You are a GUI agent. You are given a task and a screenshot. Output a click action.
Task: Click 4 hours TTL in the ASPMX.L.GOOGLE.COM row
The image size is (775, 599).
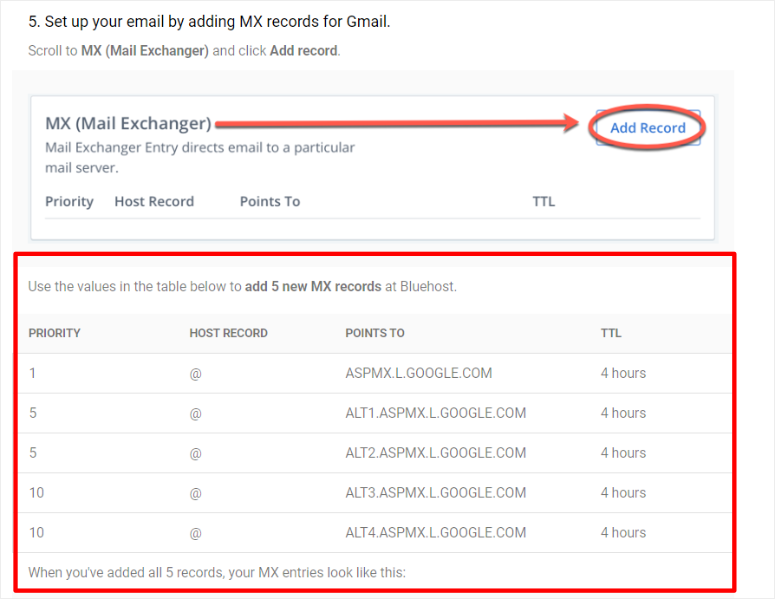[623, 373]
